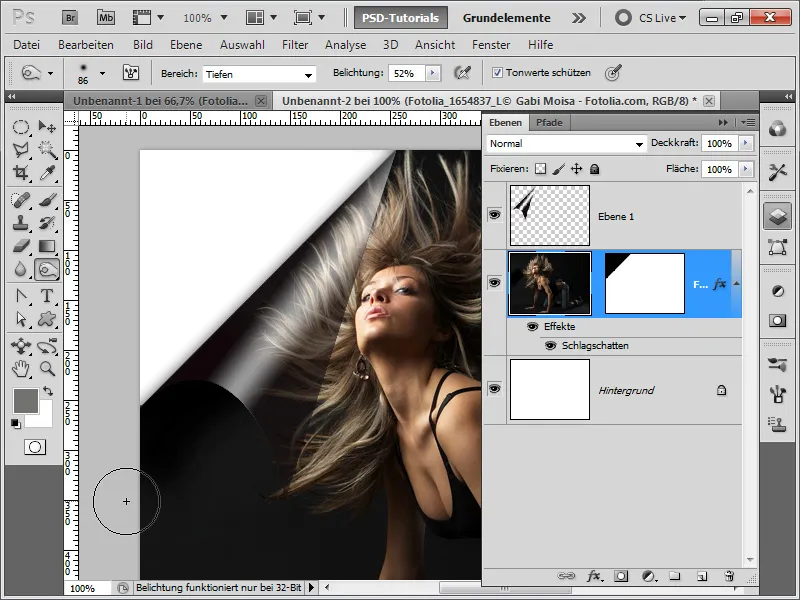
Task: Select the History Brush tool
Action: (x=47, y=222)
